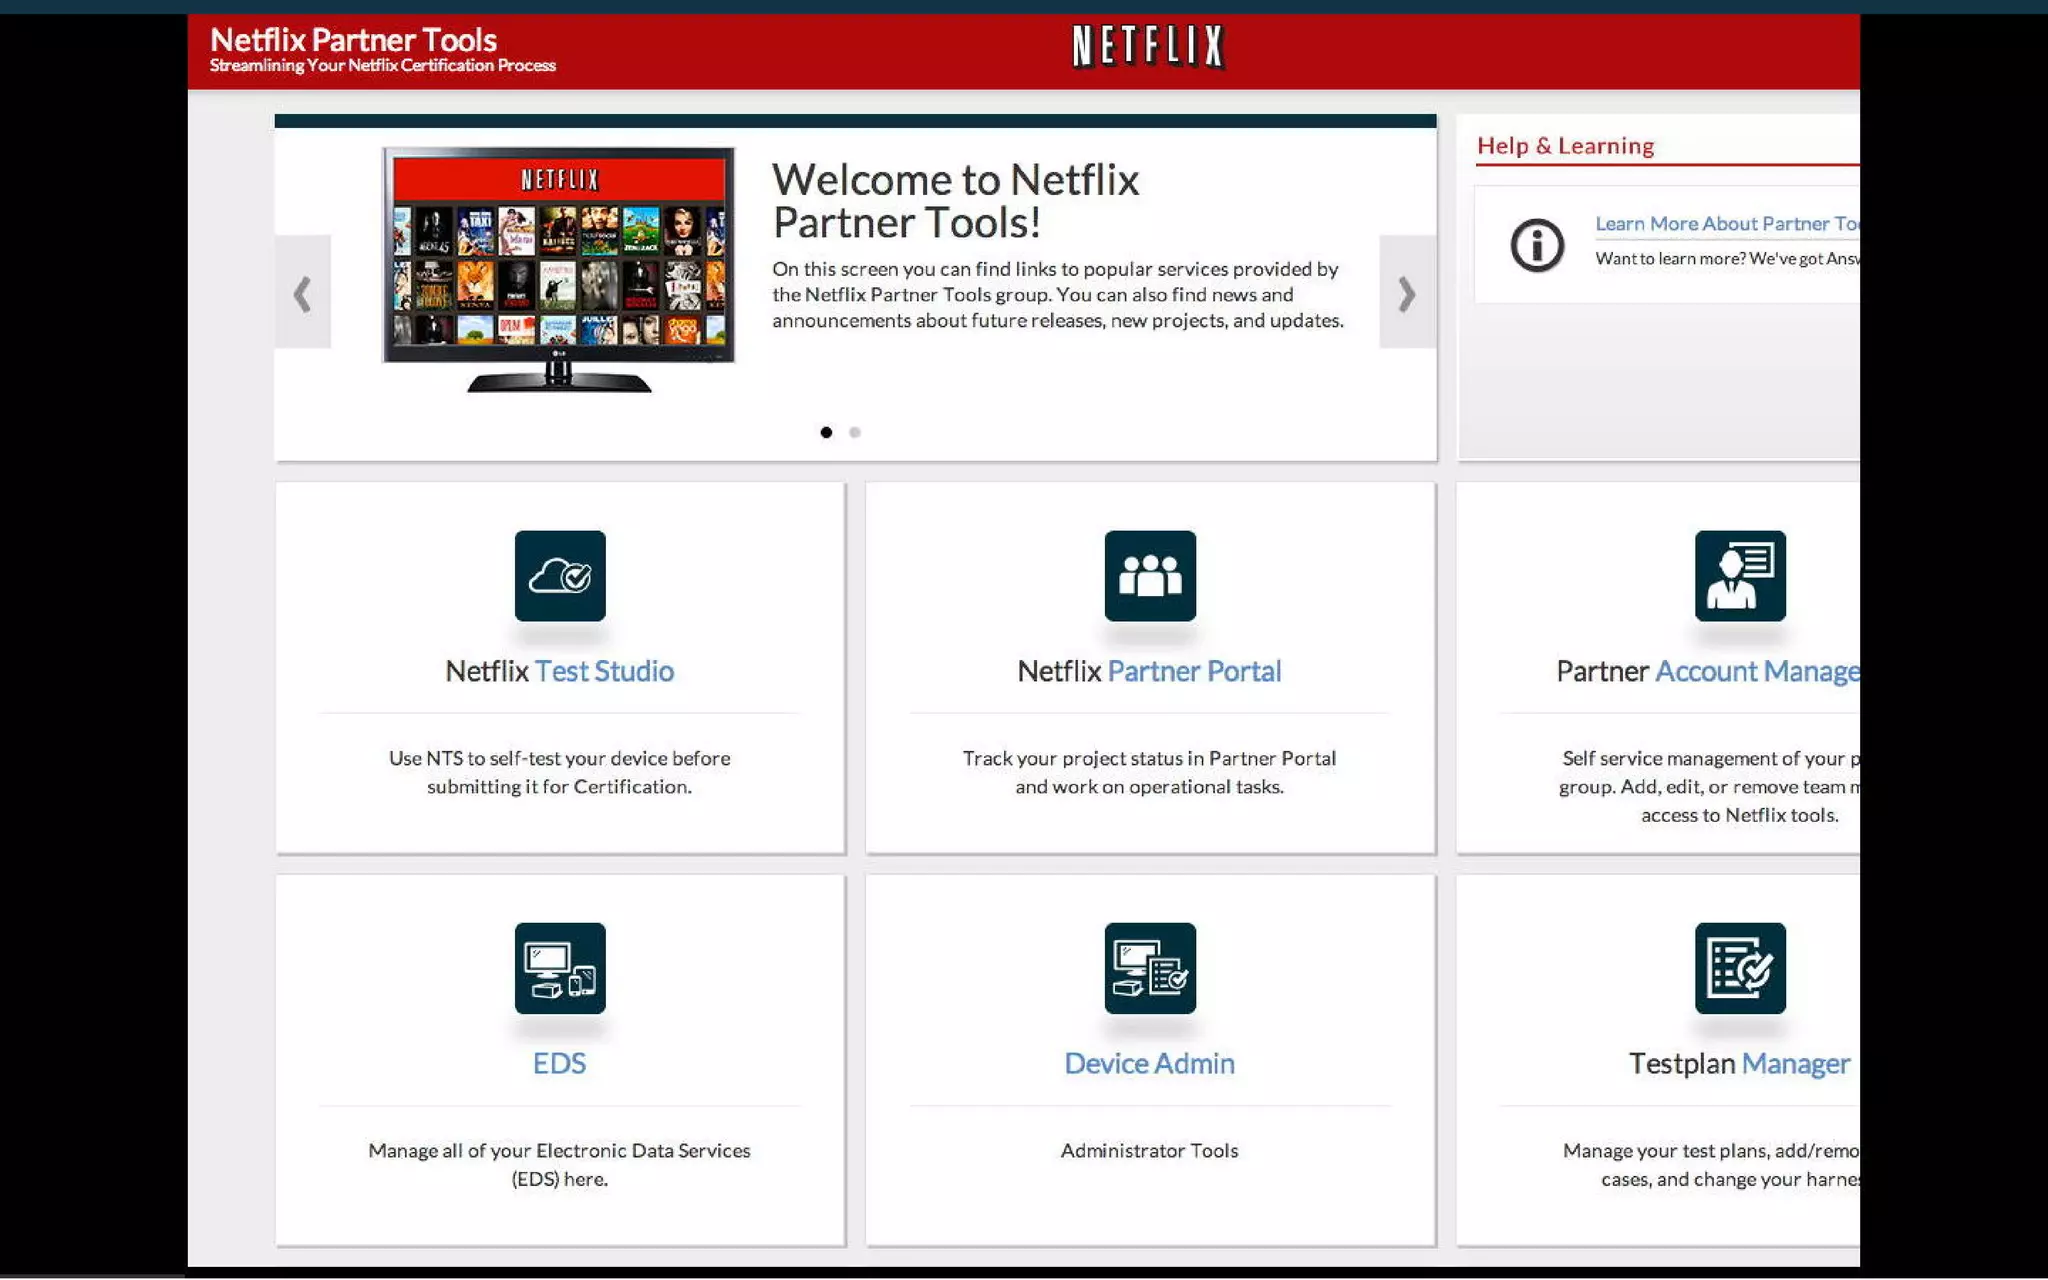Click the Partner Account Manager icon
Screen dimensions: 2048x1280
pyautogui.click(x=1740, y=576)
